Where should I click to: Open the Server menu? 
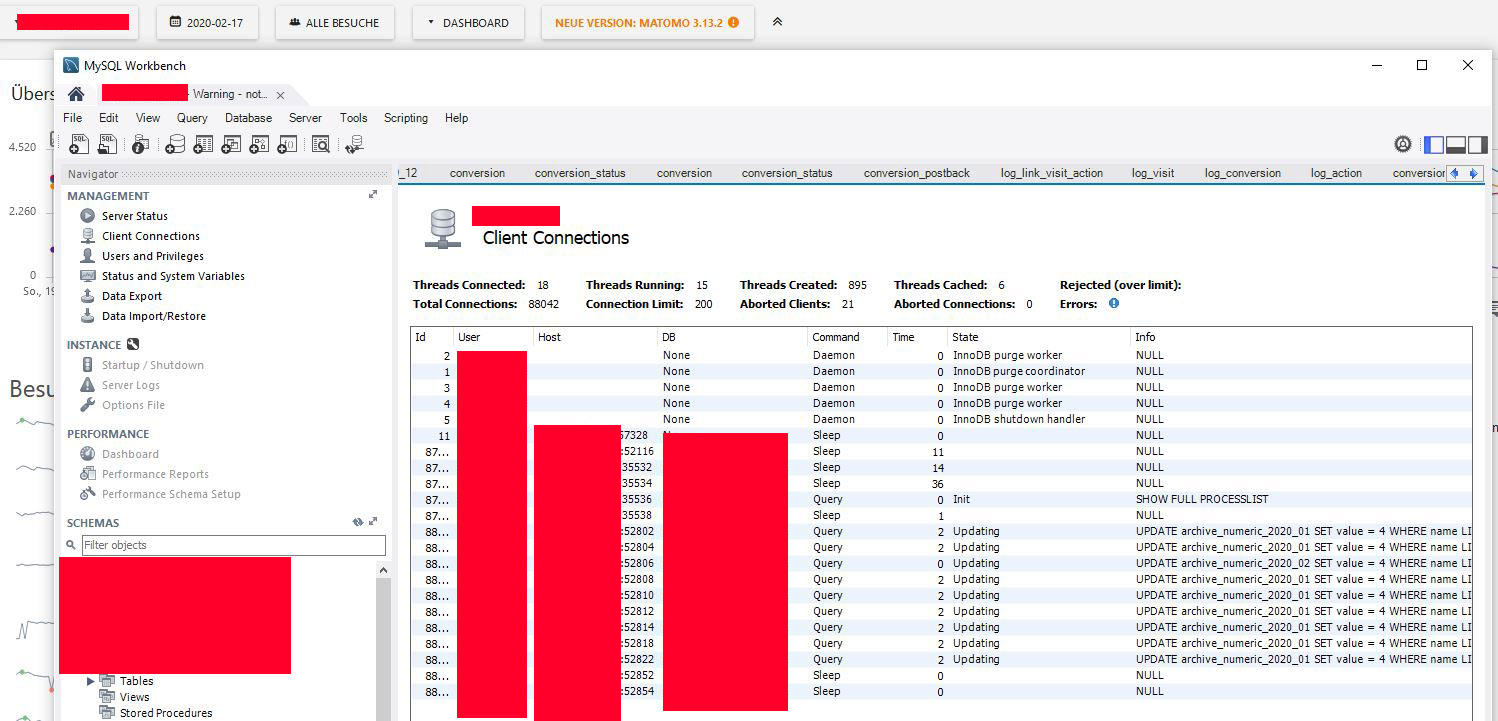pyautogui.click(x=305, y=118)
